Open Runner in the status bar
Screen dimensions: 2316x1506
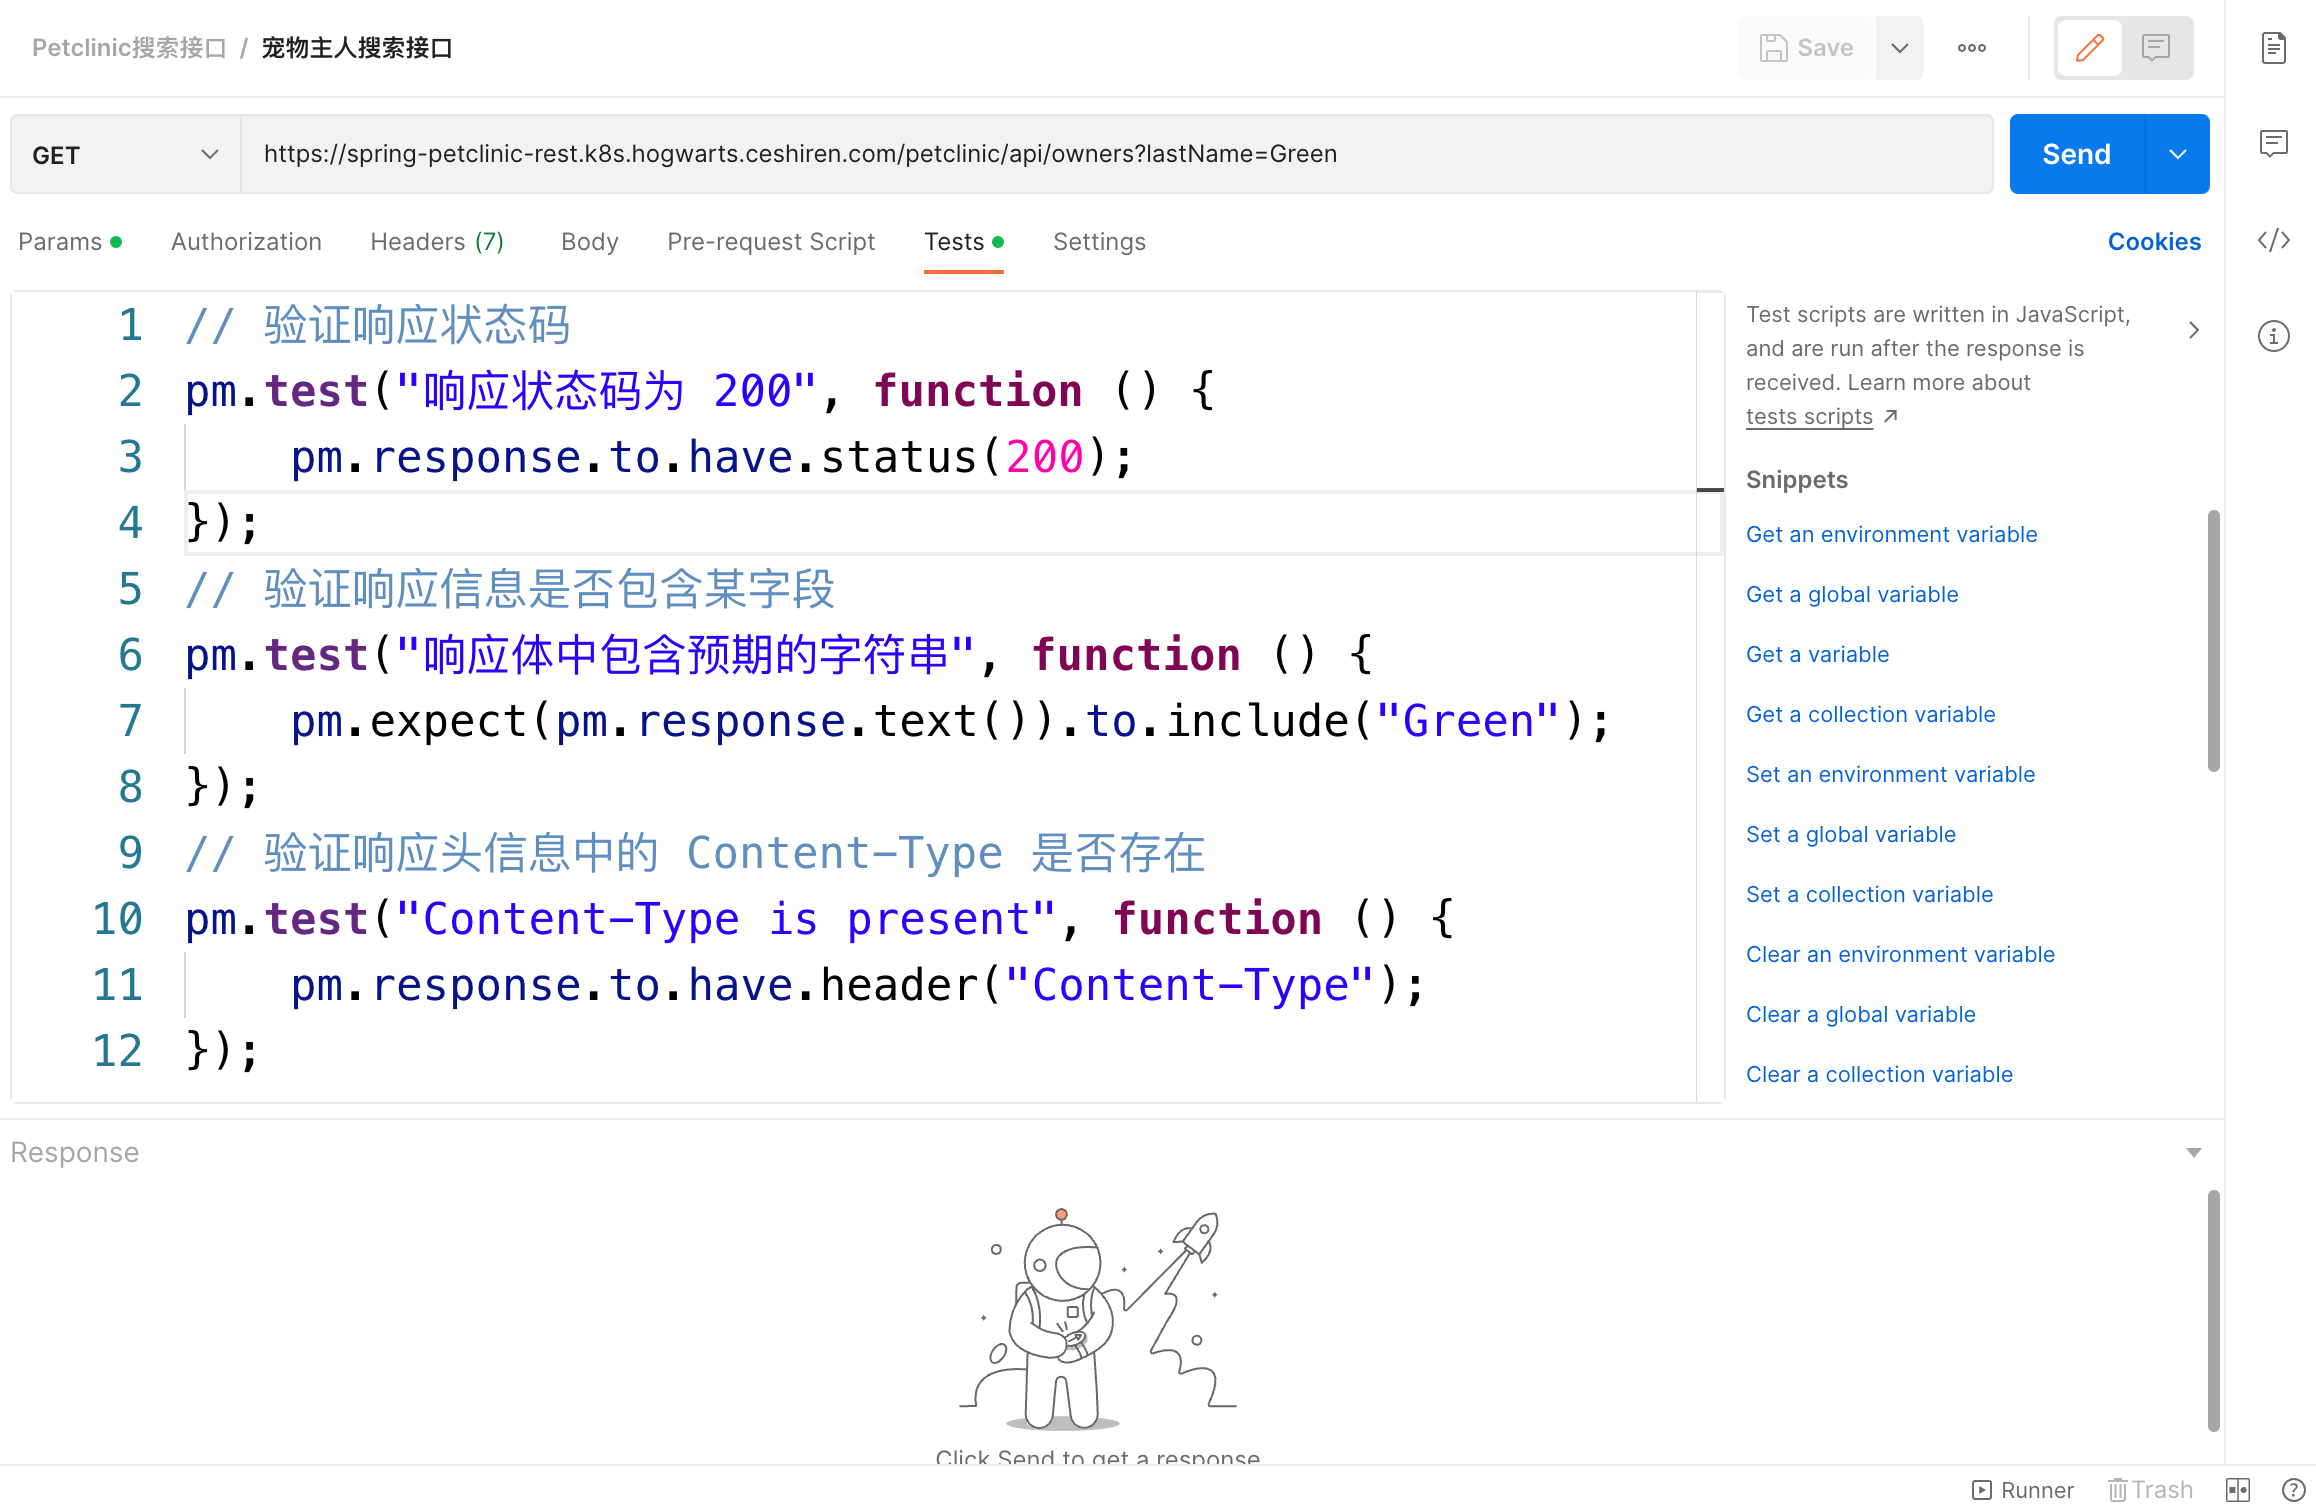click(2023, 1490)
